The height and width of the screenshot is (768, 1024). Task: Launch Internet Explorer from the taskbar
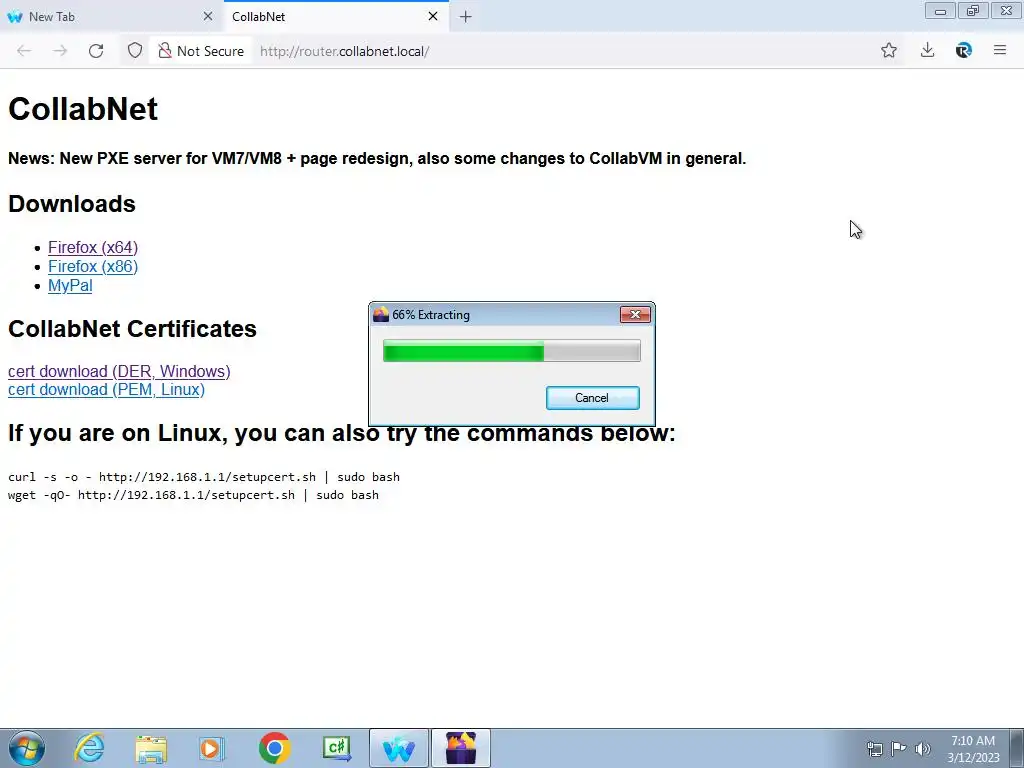89,748
